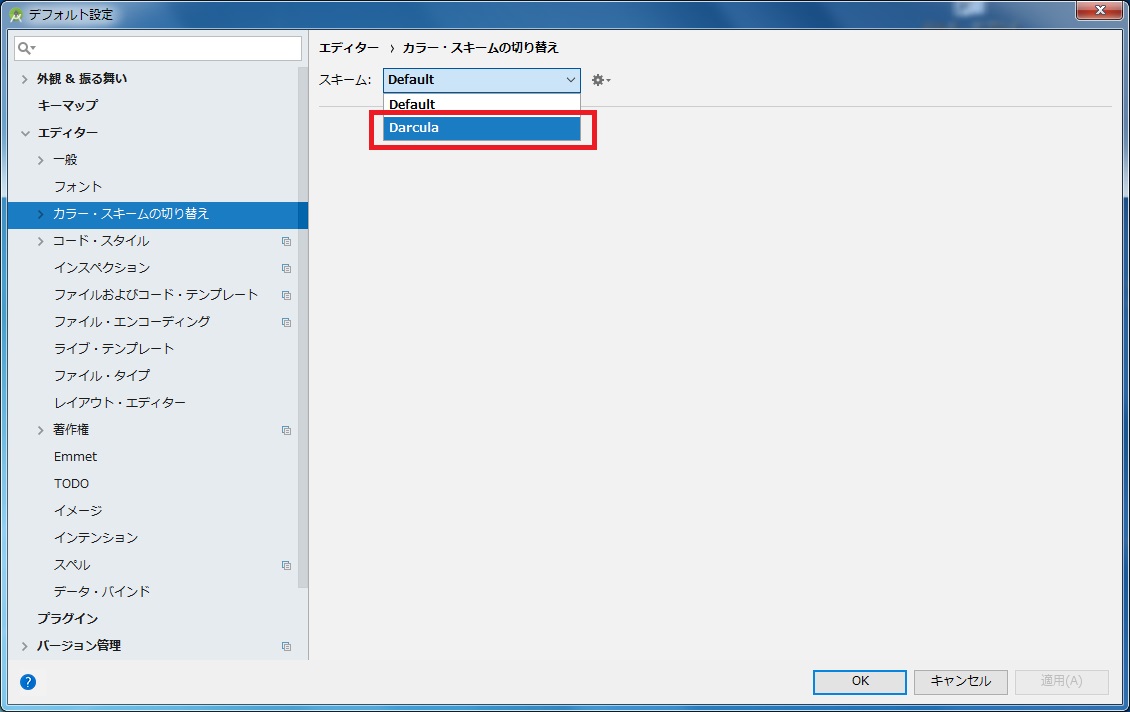Click the project-level icon beside インスペクション
The image size is (1130, 712).
coord(286,268)
